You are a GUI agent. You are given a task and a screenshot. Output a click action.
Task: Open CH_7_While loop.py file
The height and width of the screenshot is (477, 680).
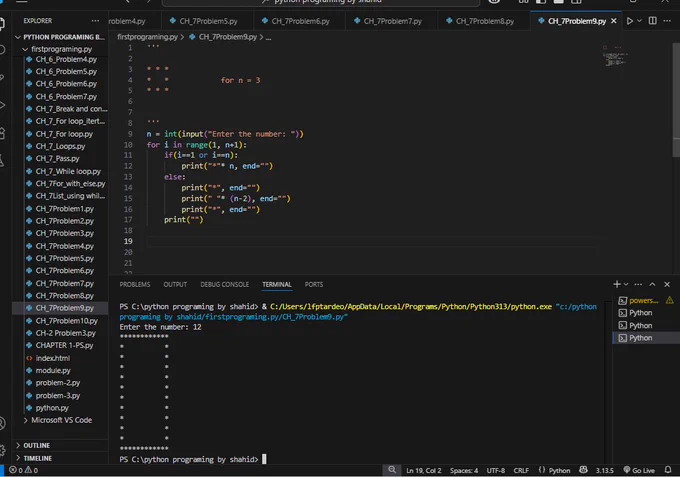68,171
